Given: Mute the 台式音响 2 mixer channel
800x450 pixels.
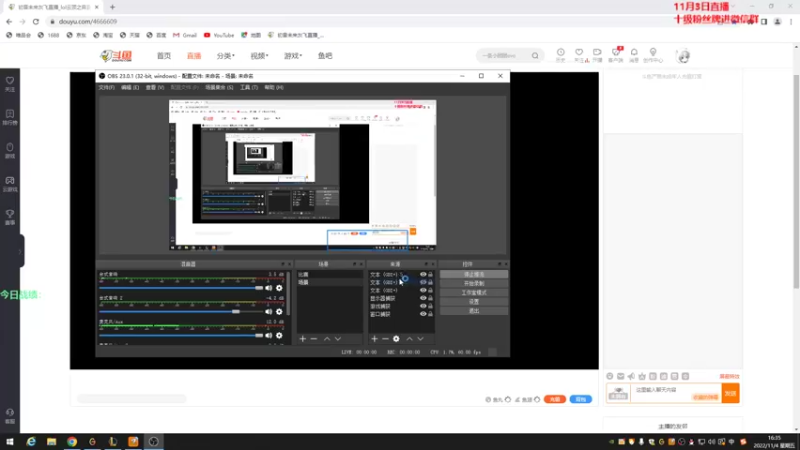Looking at the screenshot, I should coord(268,312).
